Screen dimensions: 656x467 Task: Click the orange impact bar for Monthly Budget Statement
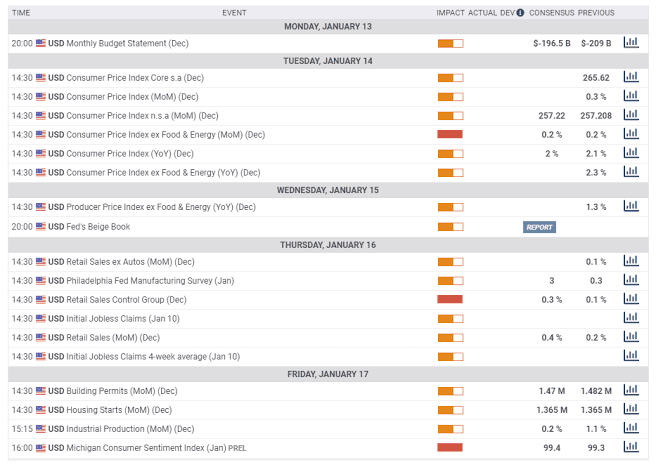pyautogui.click(x=450, y=44)
